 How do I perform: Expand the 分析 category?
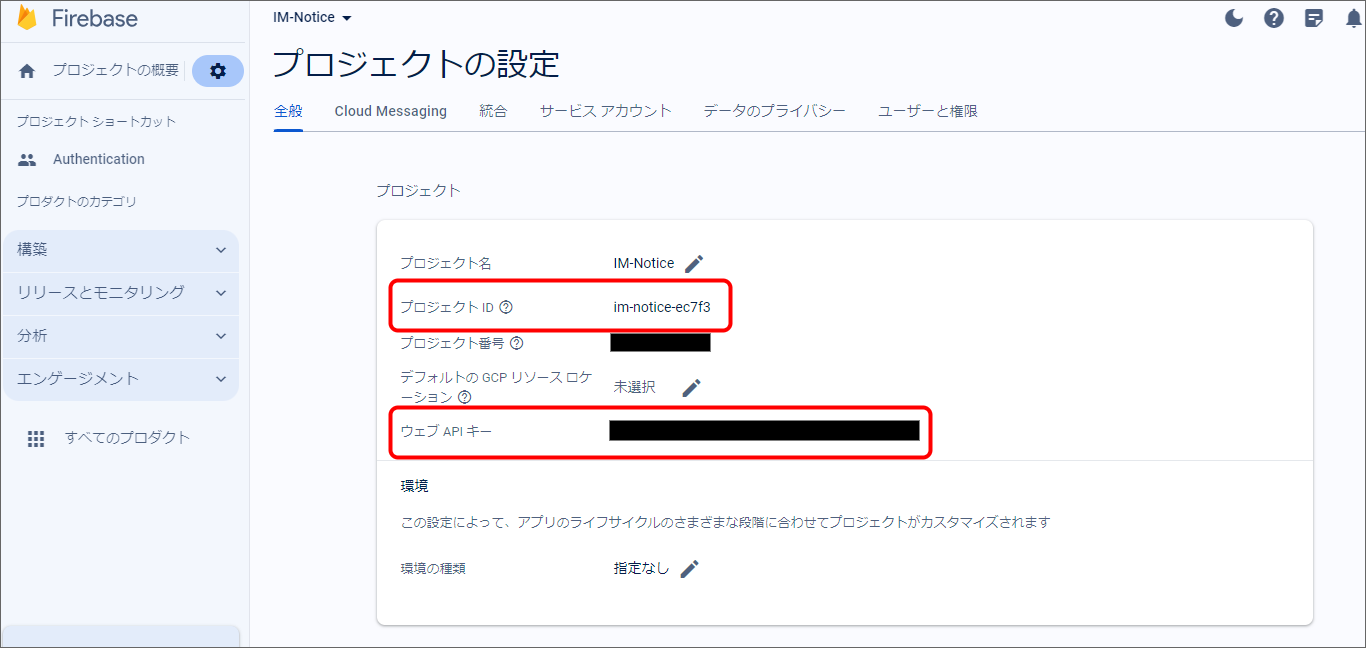pos(121,336)
